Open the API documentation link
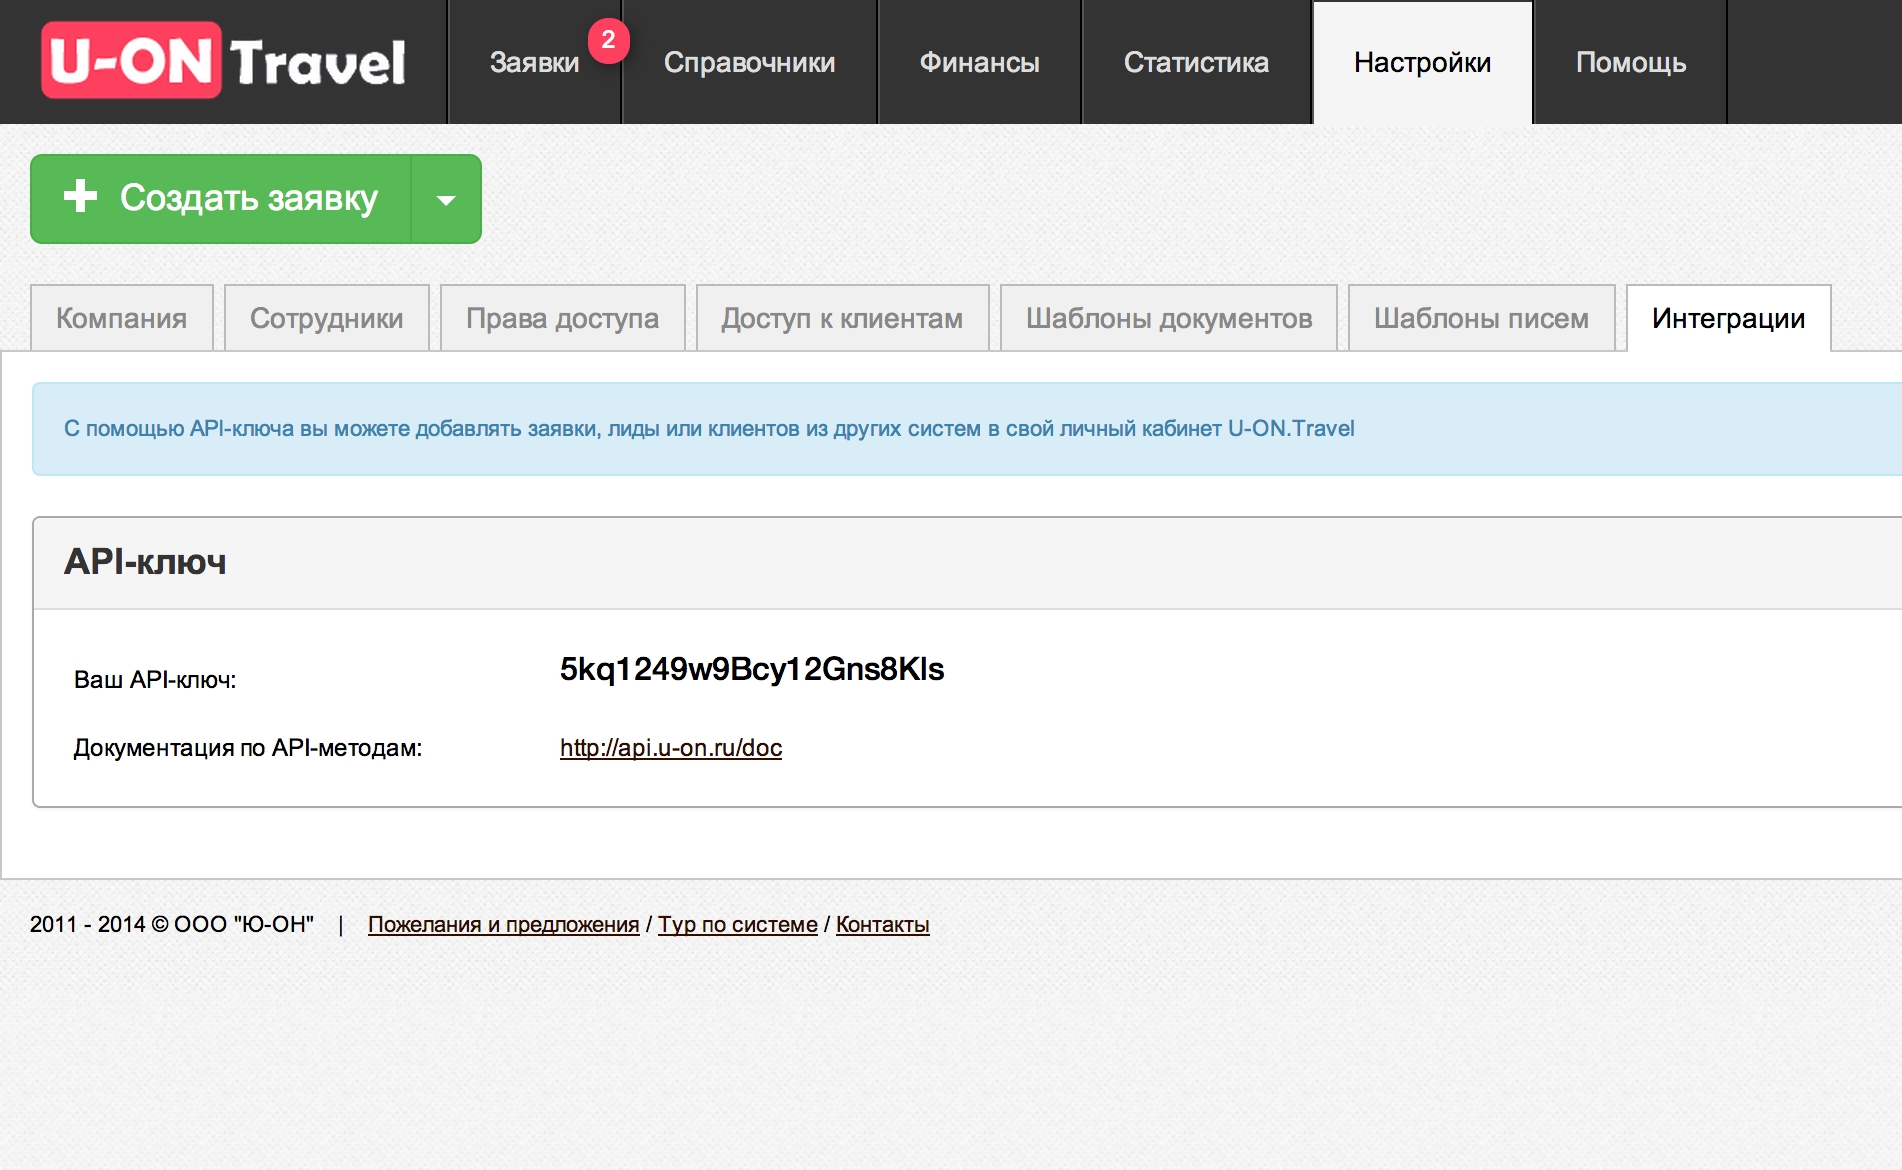The height and width of the screenshot is (1170, 1902). (x=671, y=748)
